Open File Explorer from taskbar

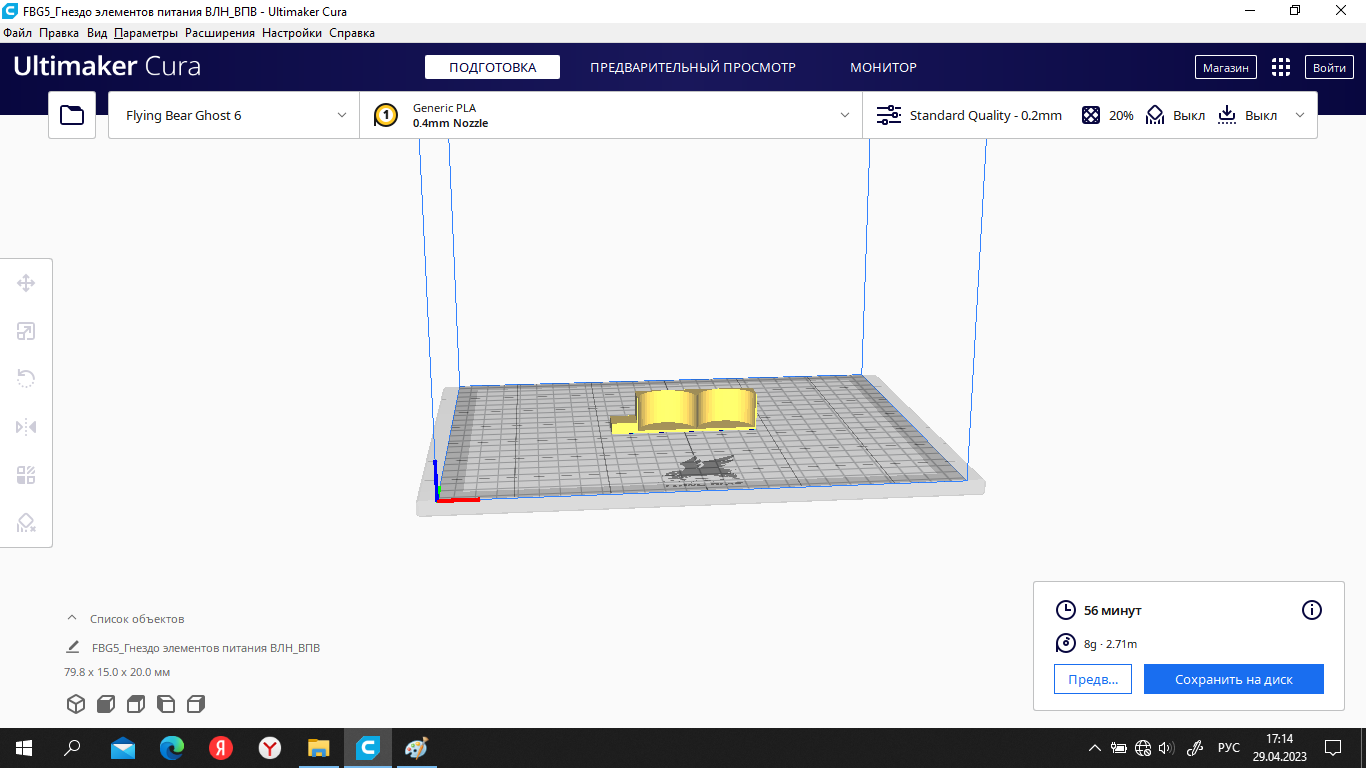click(319, 748)
